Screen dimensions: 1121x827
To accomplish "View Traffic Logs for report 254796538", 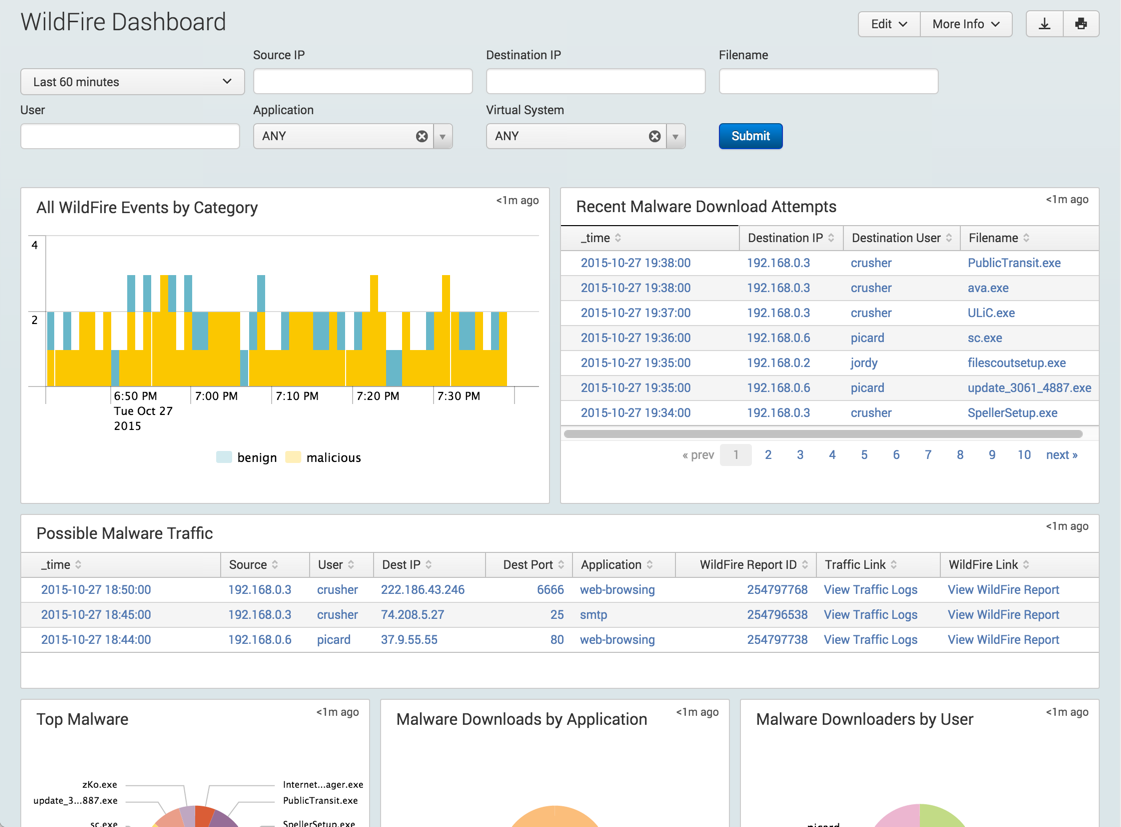I will click(x=870, y=615).
